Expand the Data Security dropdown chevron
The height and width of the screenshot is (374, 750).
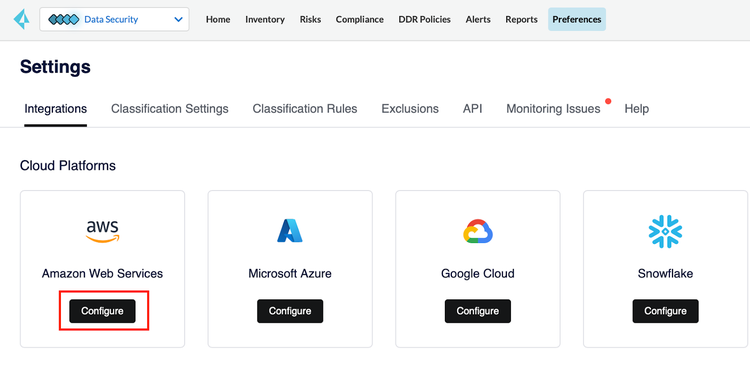[178, 20]
